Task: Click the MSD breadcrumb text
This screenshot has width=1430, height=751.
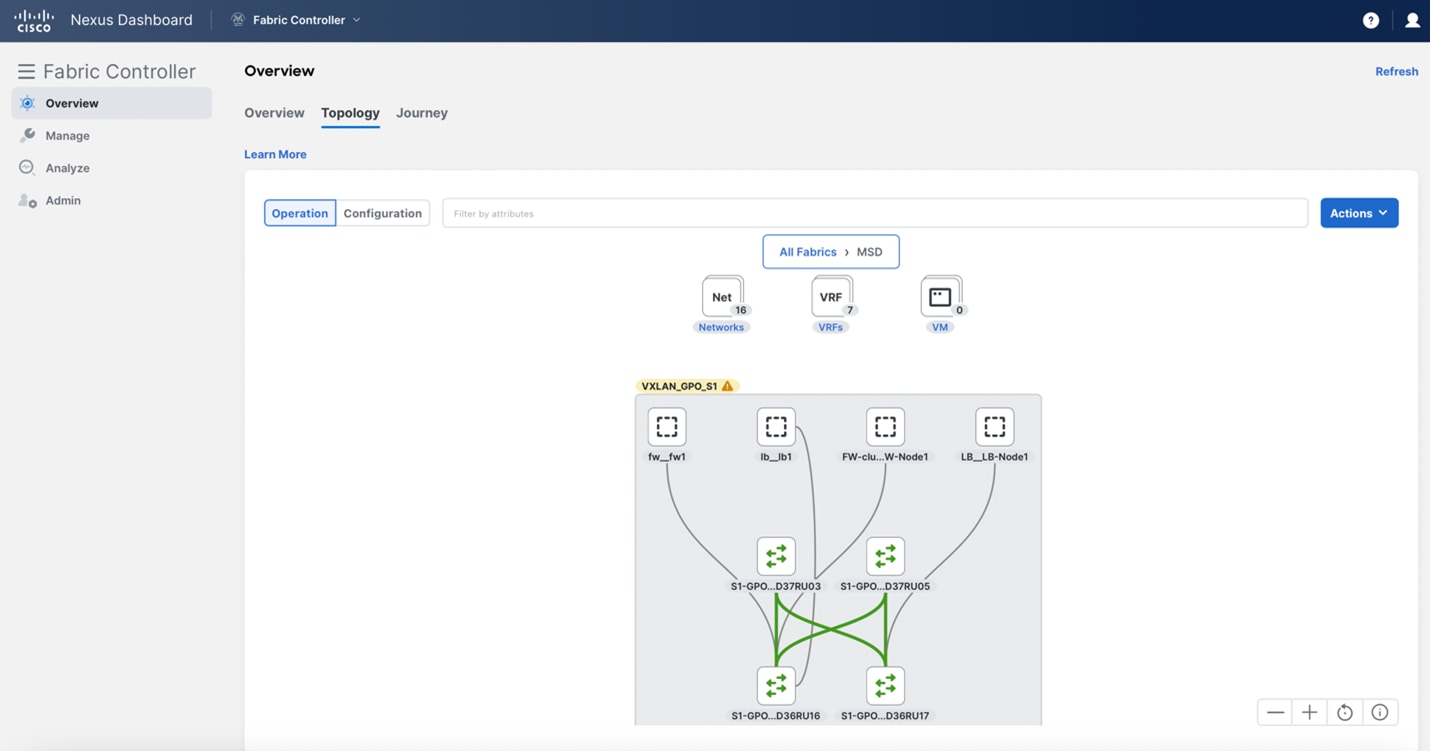Action: pyautogui.click(x=870, y=252)
